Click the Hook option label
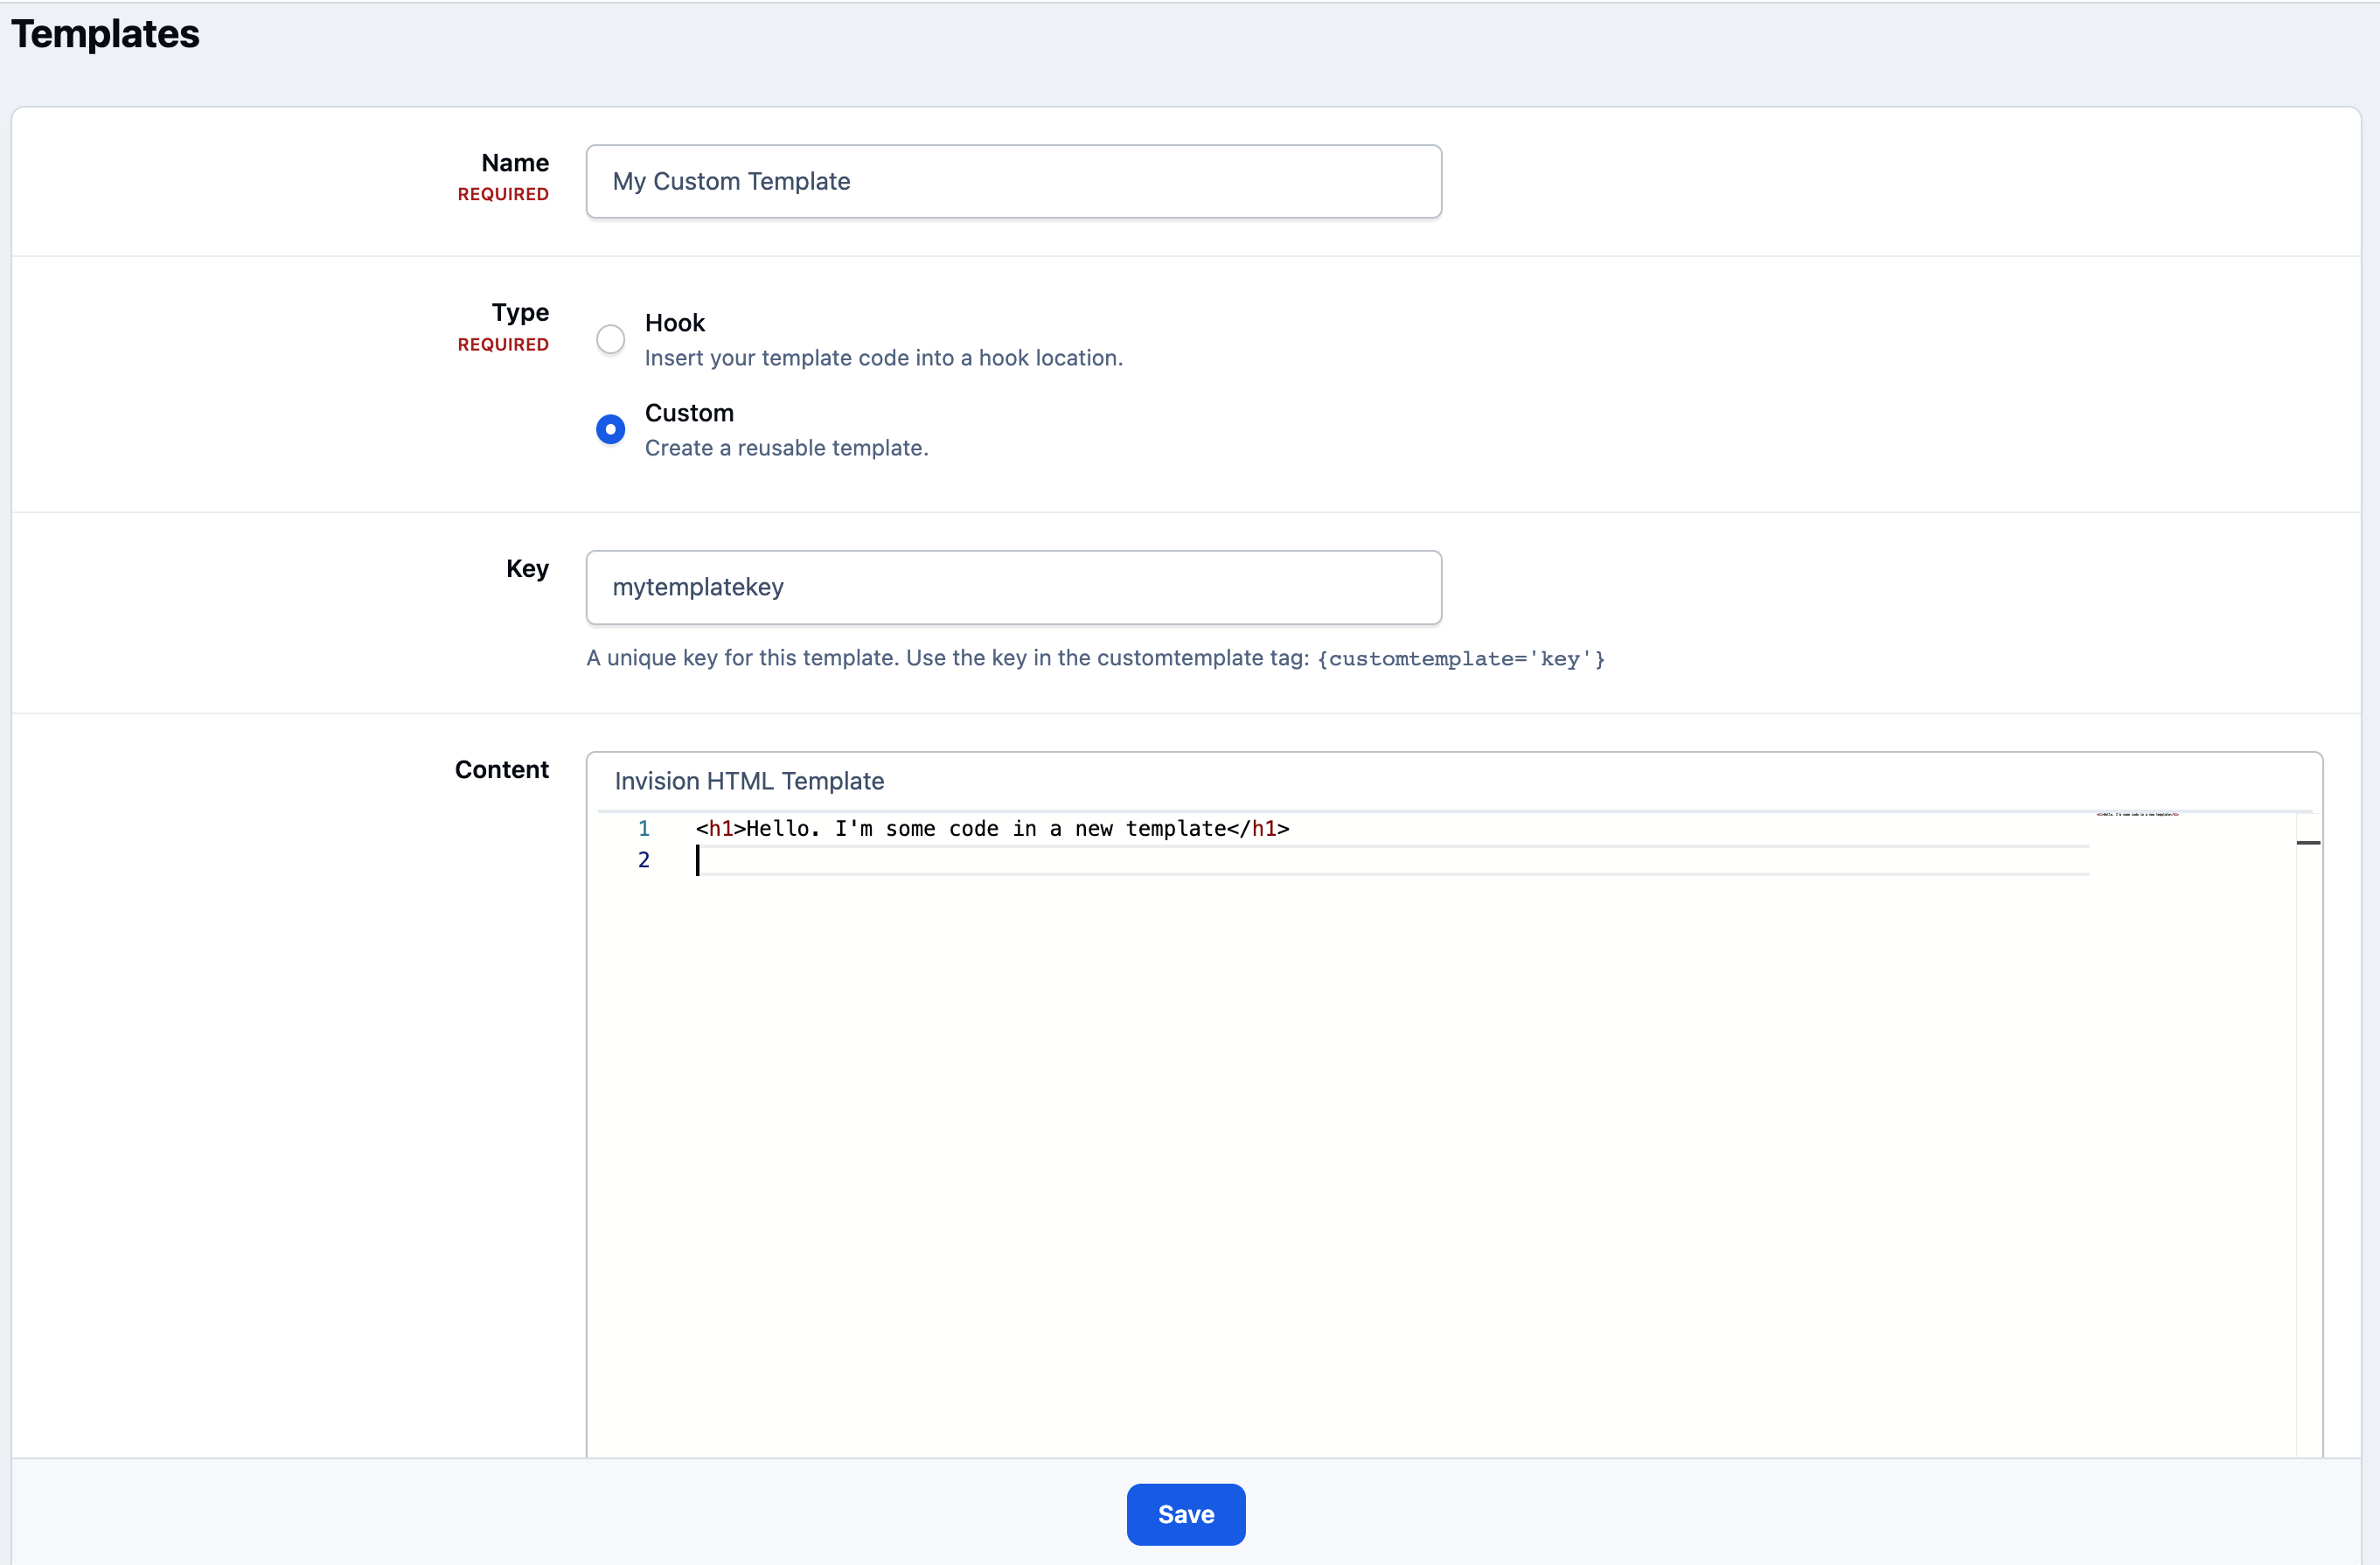This screenshot has height=1565, width=2380. point(674,323)
